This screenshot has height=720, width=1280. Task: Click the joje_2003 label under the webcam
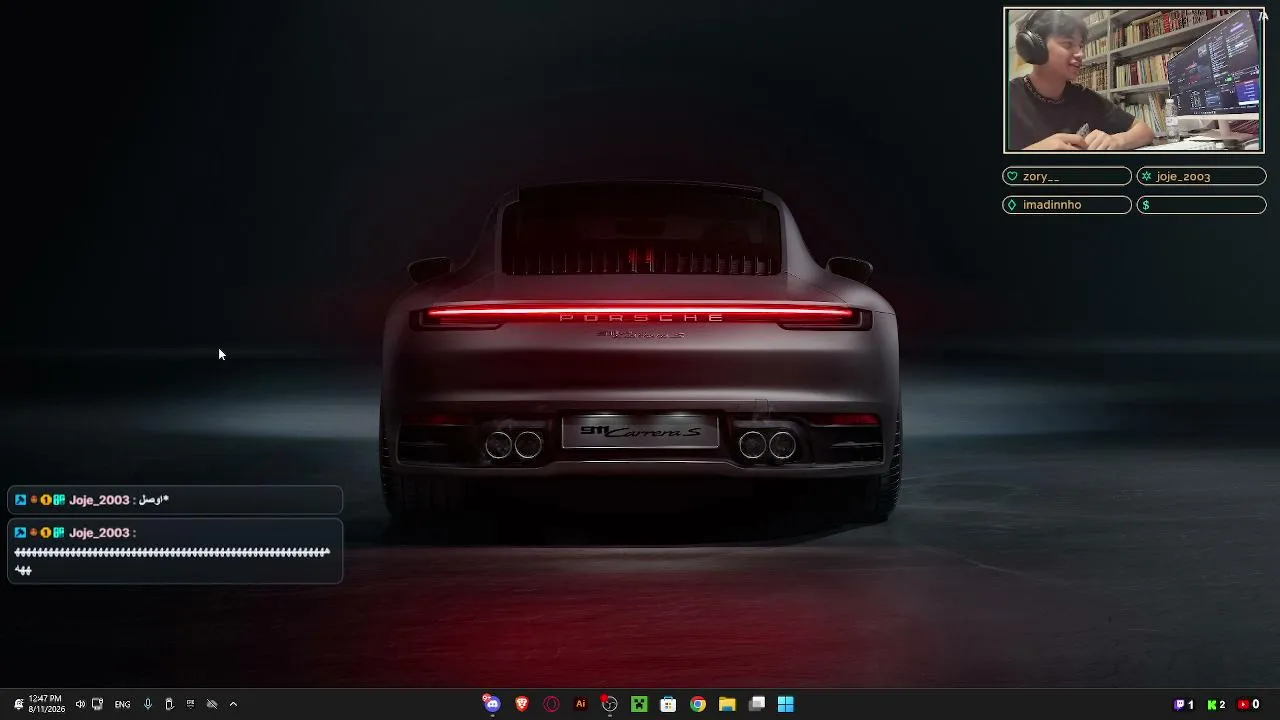pyautogui.click(x=1201, y=176)
